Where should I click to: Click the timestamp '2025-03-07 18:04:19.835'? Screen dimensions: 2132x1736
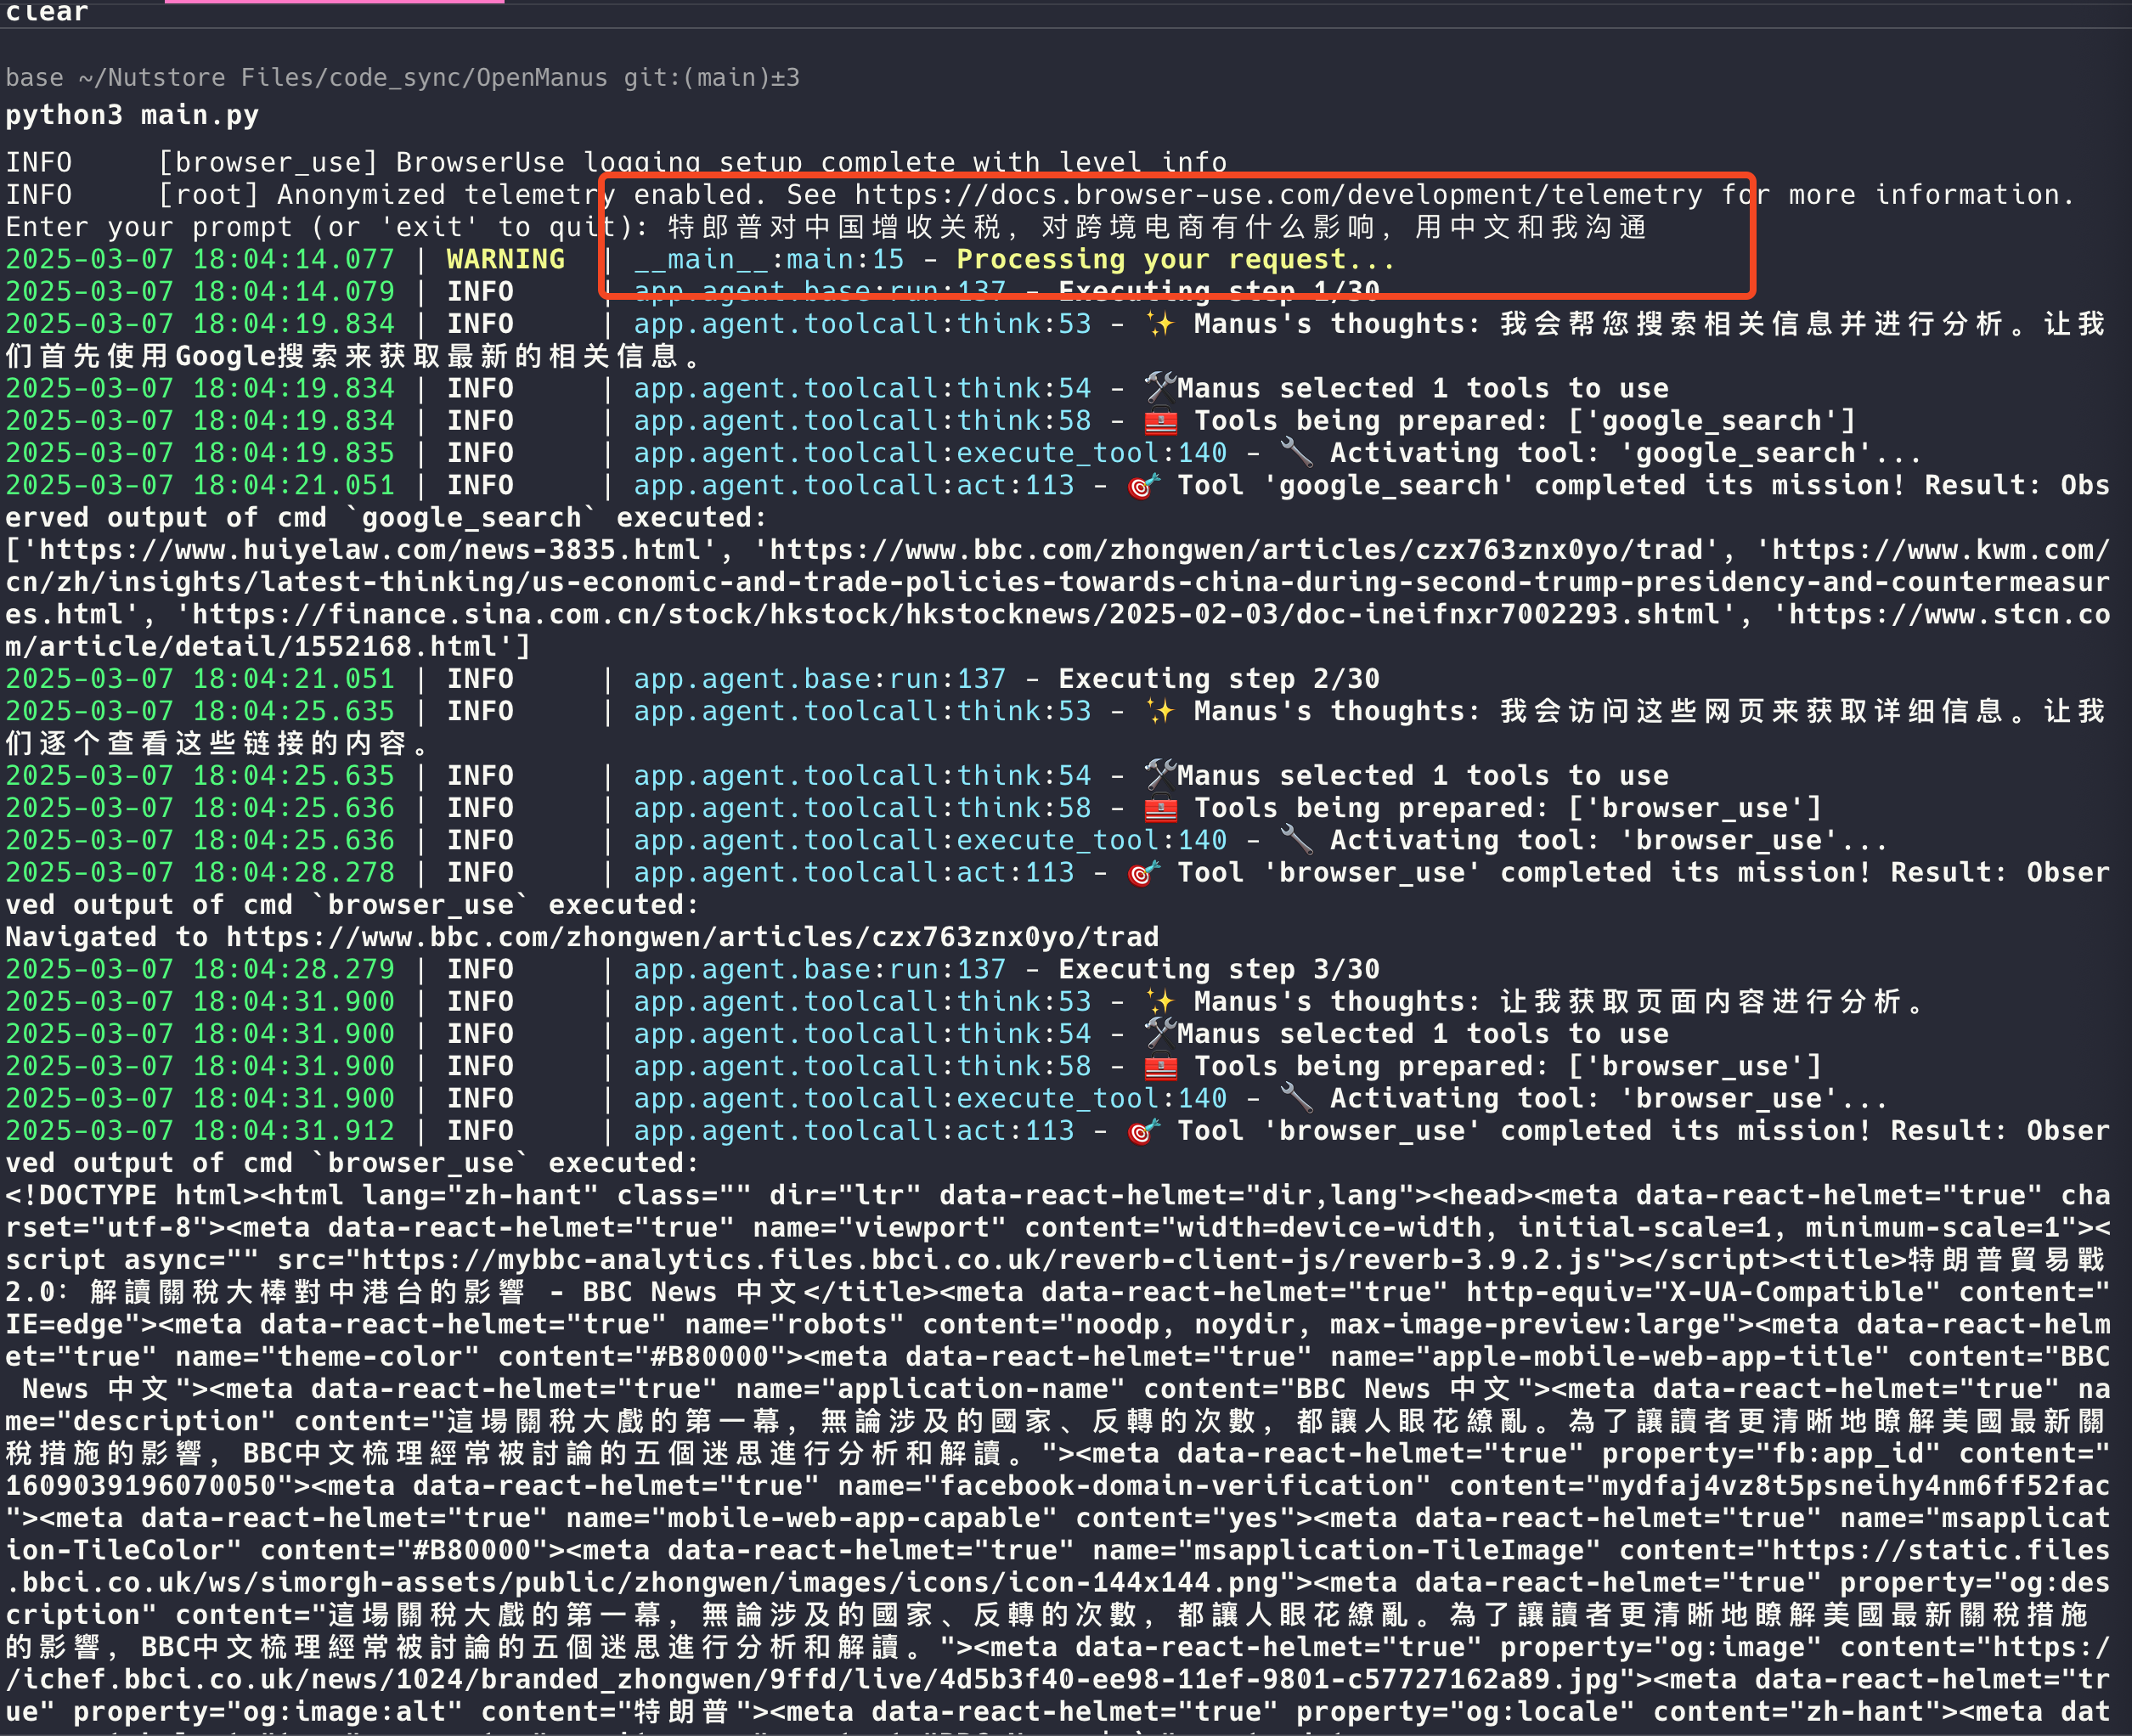[x=200, y=453]
